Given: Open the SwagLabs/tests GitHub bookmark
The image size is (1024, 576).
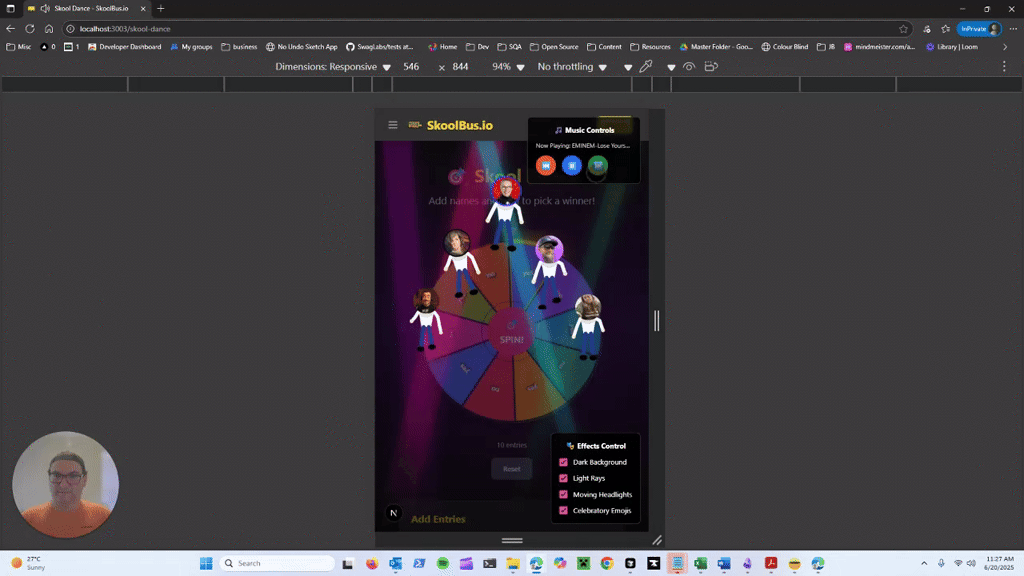Looking at the screenshot, I should click(x=379, y=47).
